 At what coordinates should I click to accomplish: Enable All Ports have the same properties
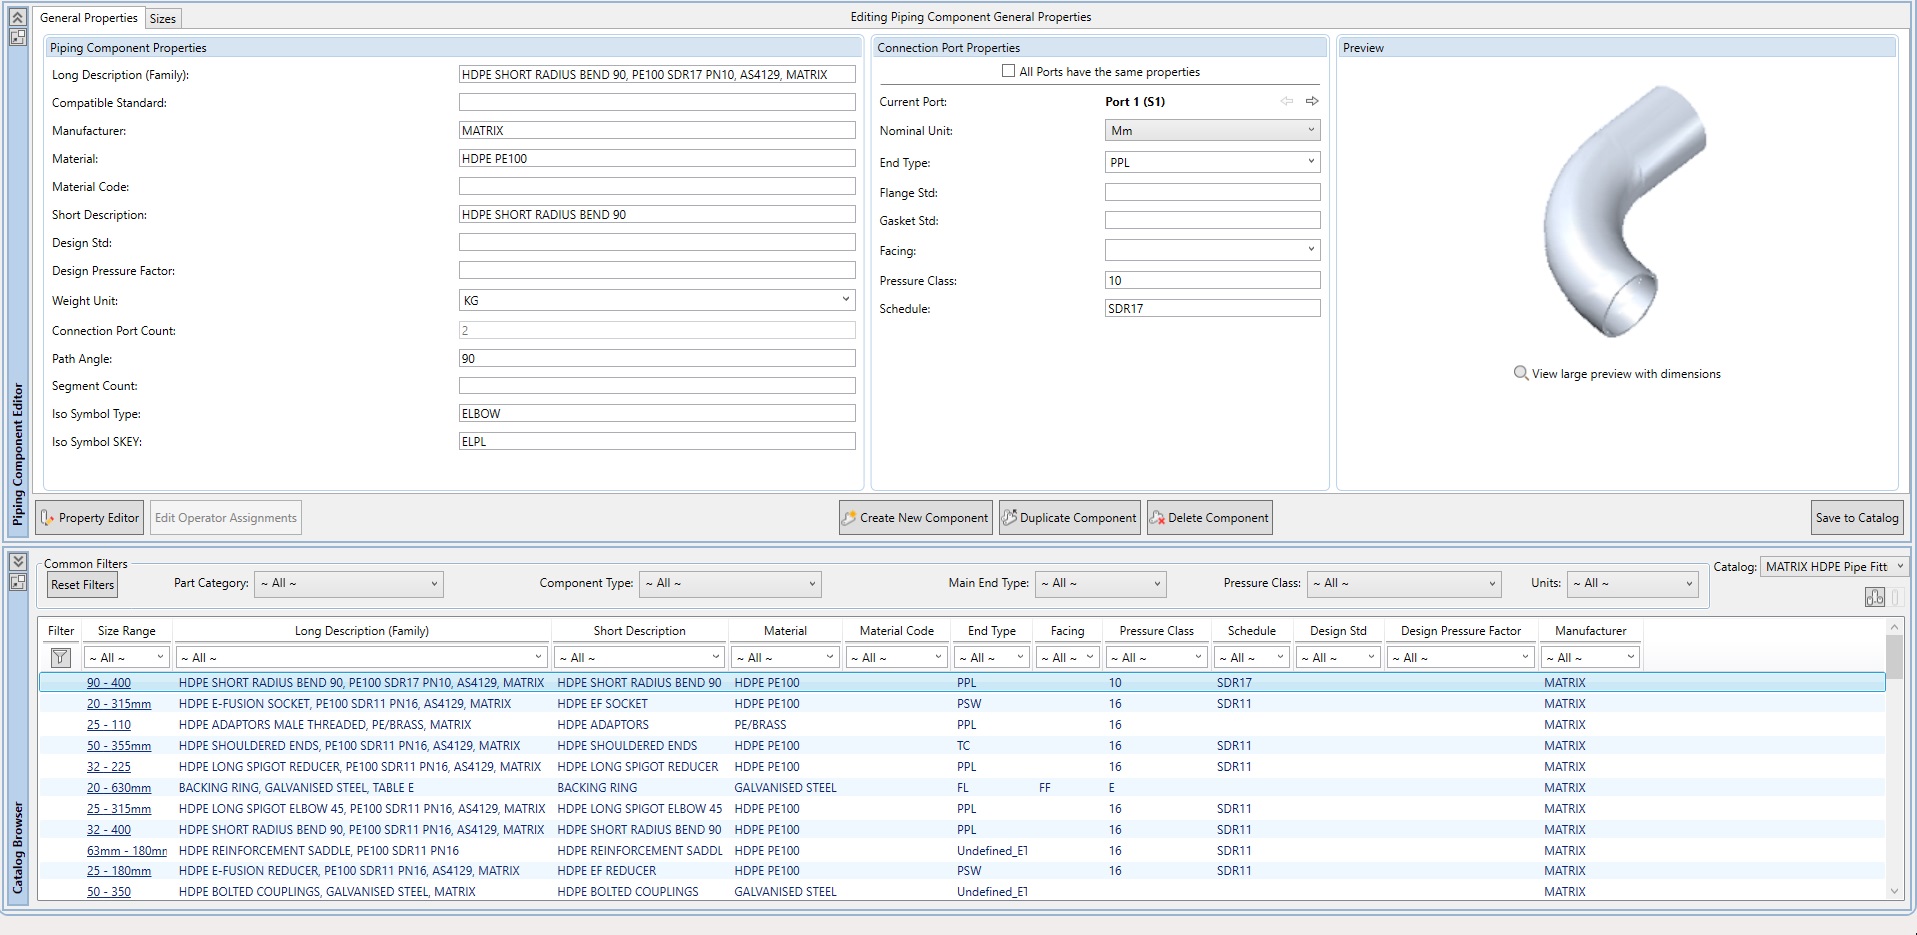coord(1008,71)
